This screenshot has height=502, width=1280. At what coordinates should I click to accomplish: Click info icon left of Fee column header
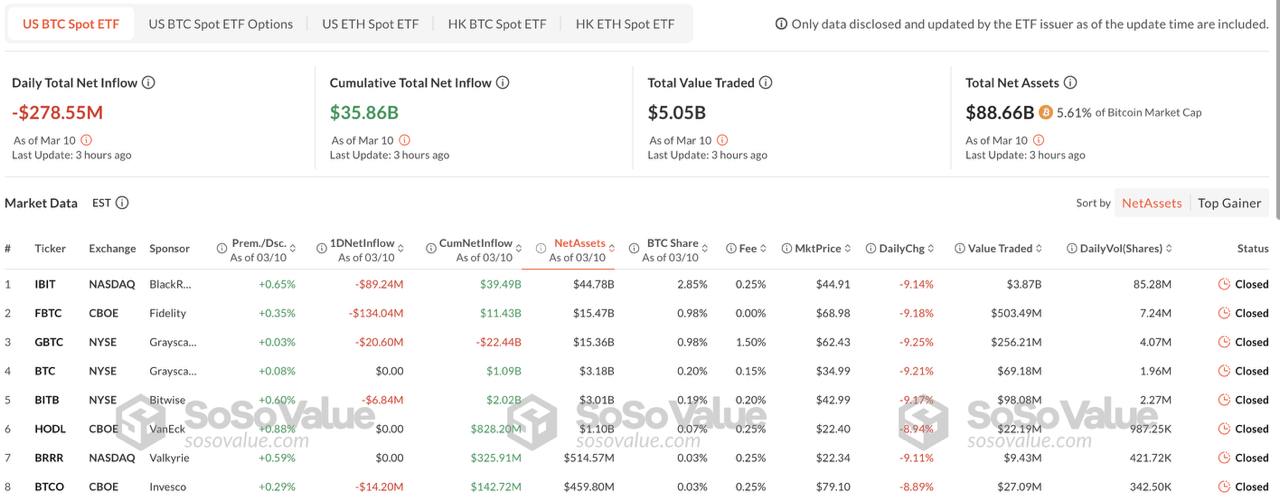731,248
